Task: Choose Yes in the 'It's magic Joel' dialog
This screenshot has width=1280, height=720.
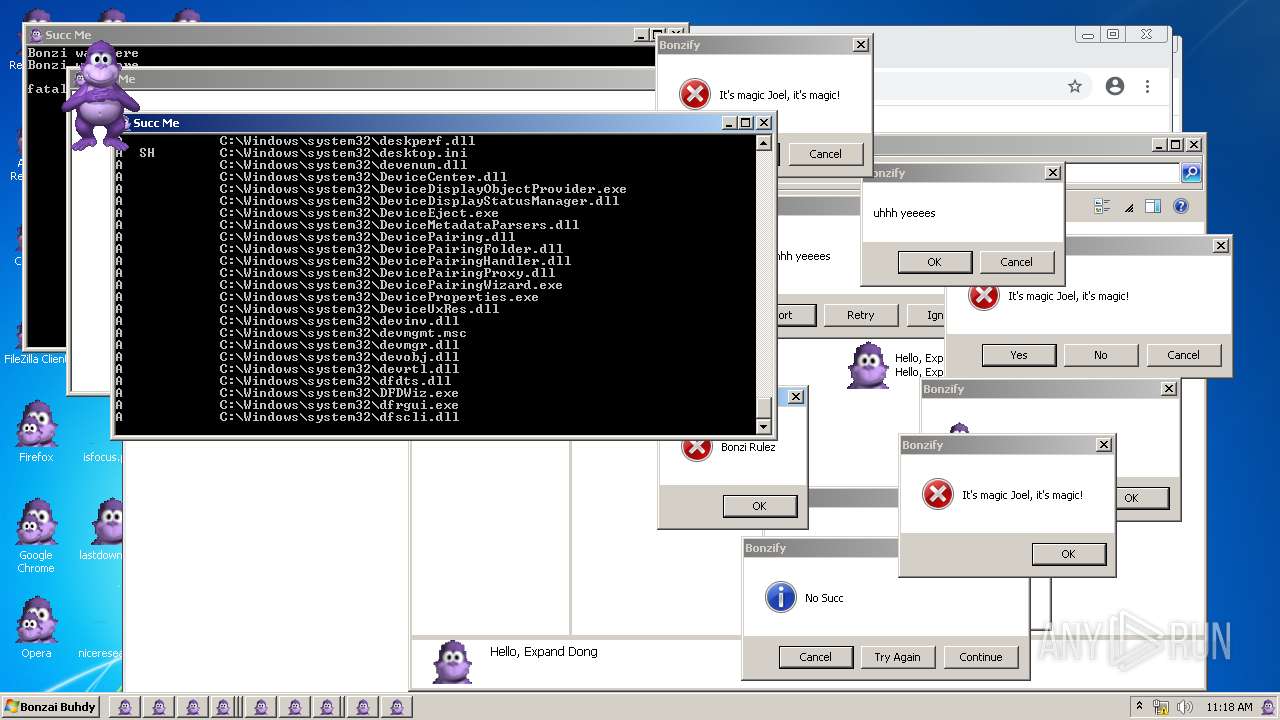Action: pos(1018,355)
